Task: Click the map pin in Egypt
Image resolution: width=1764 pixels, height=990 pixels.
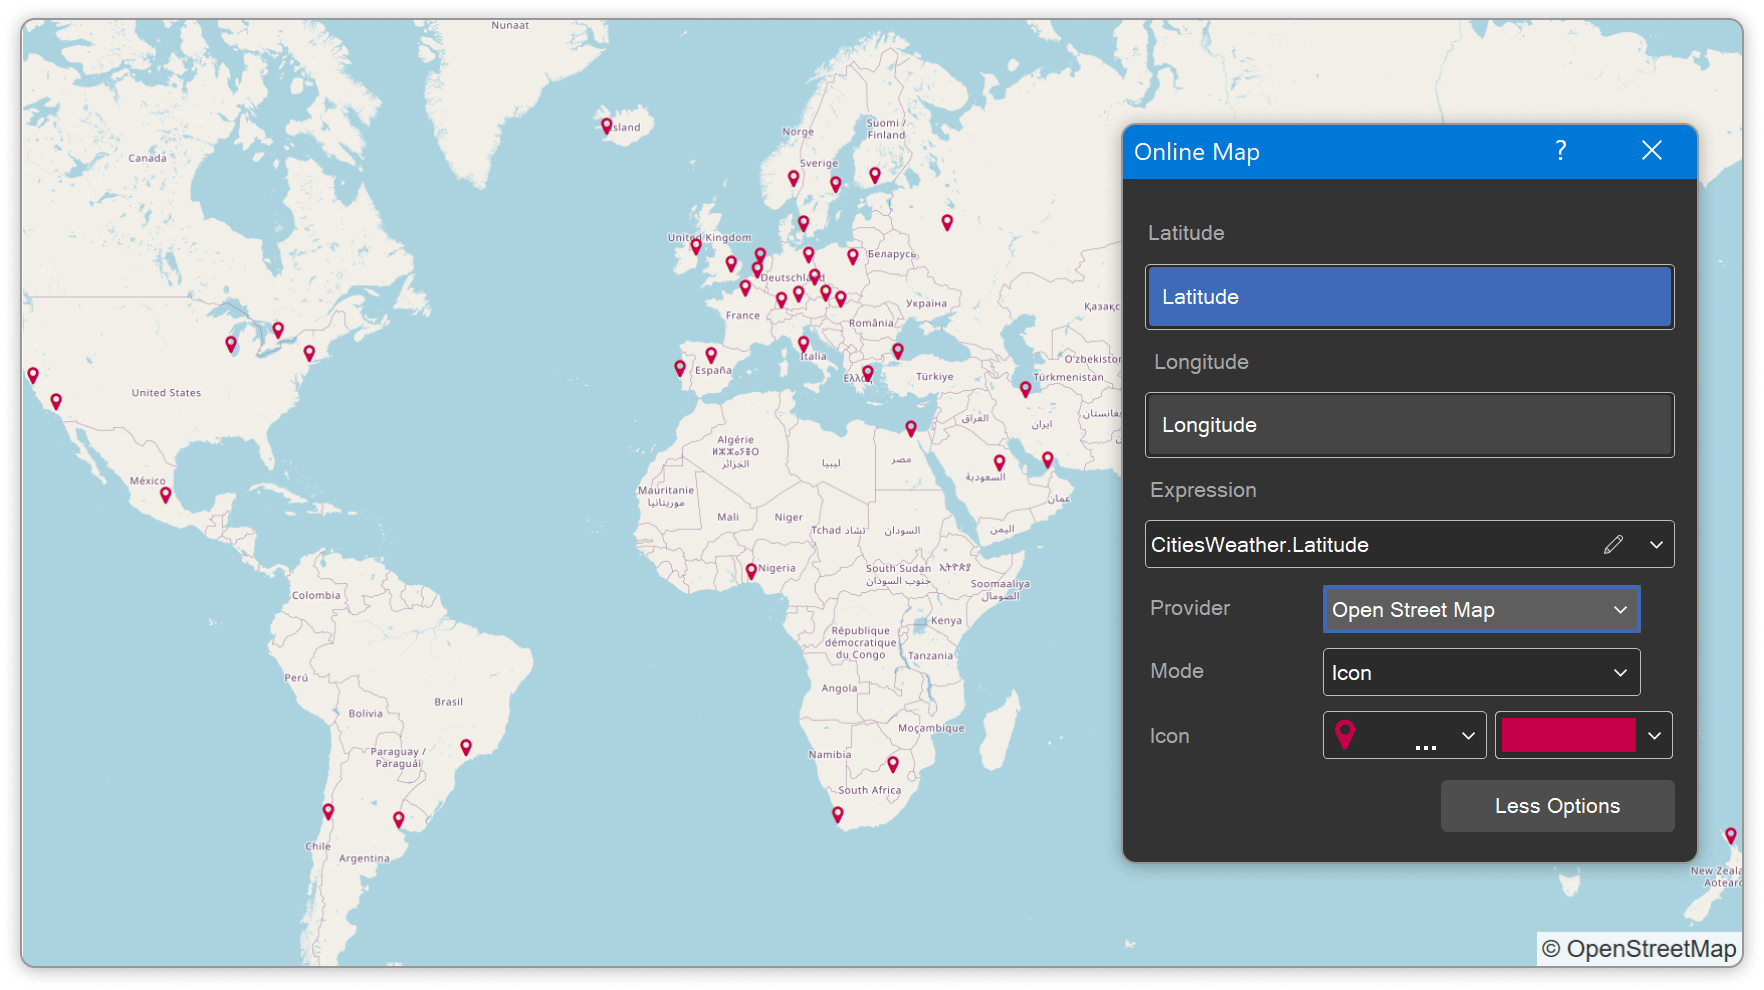Action: coord(911,428)
